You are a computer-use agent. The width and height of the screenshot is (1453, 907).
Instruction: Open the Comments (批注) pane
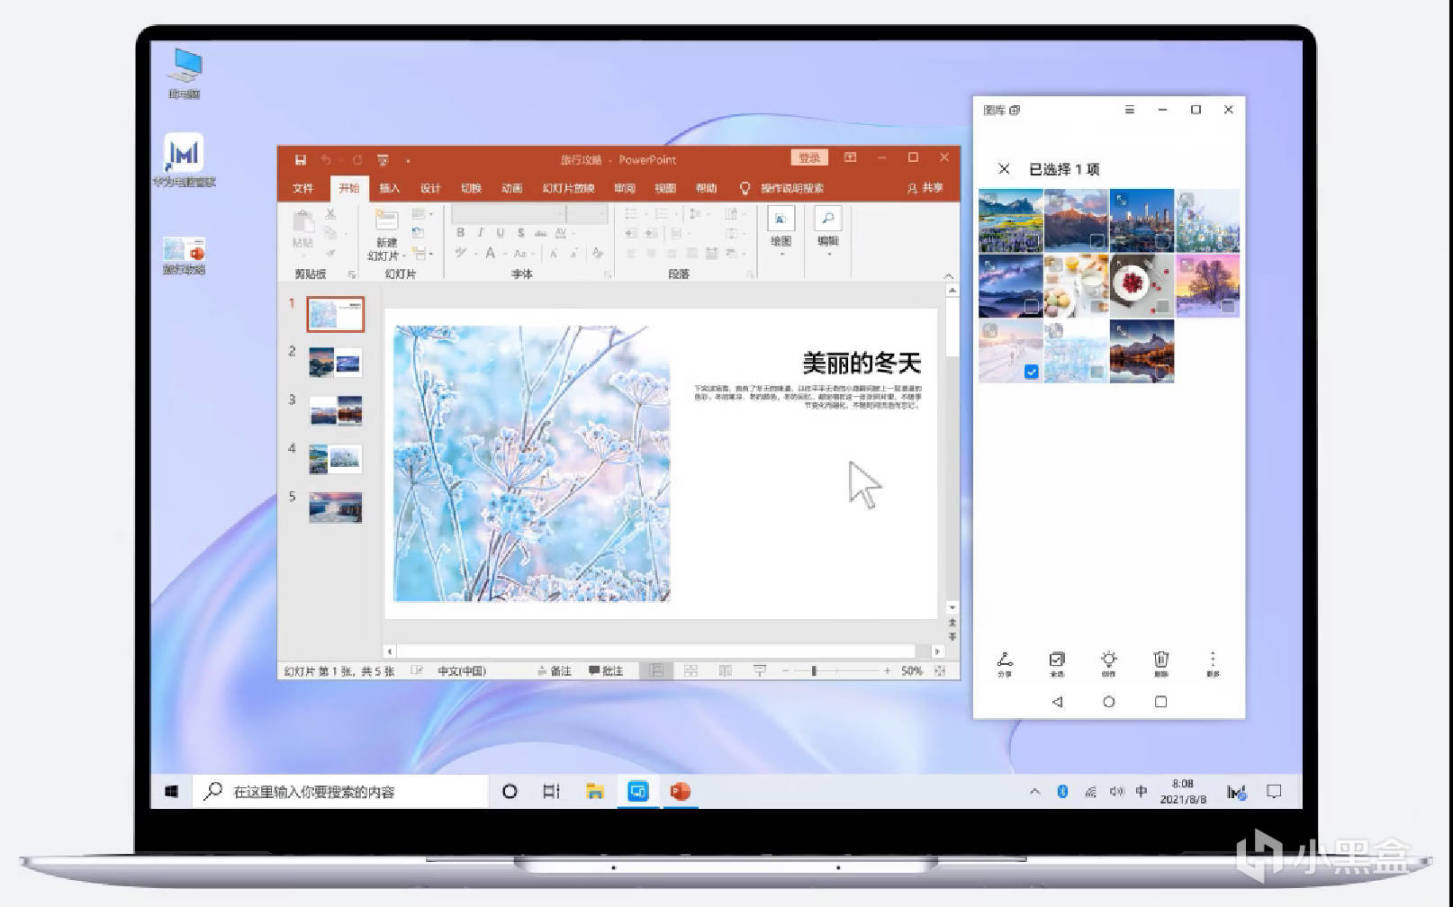click(606, 671)
